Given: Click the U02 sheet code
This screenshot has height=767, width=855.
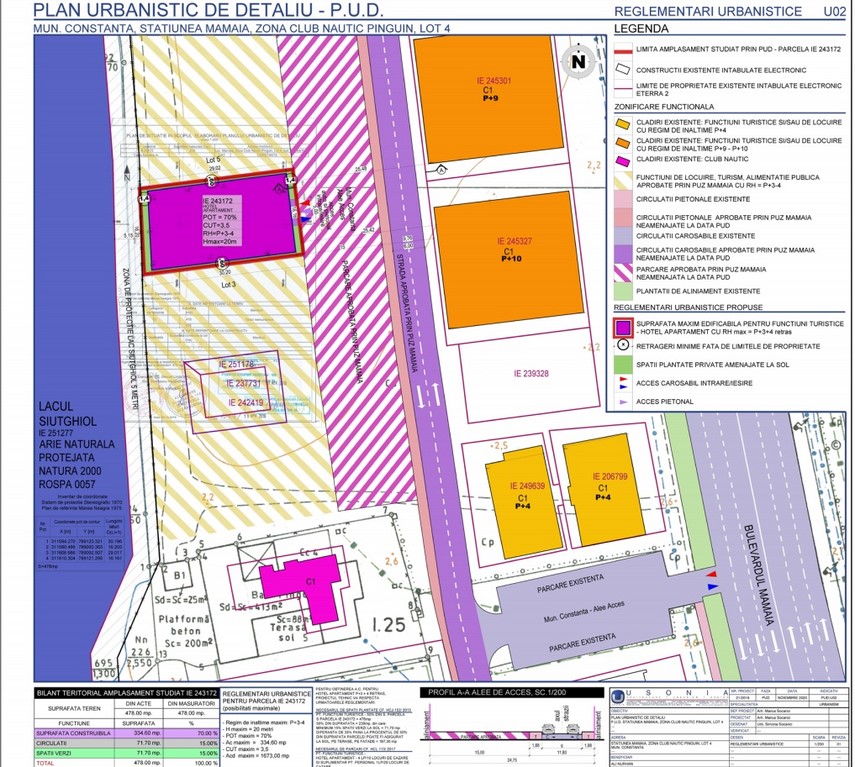Looking at the screenshot, I should [x=835, y=11].
